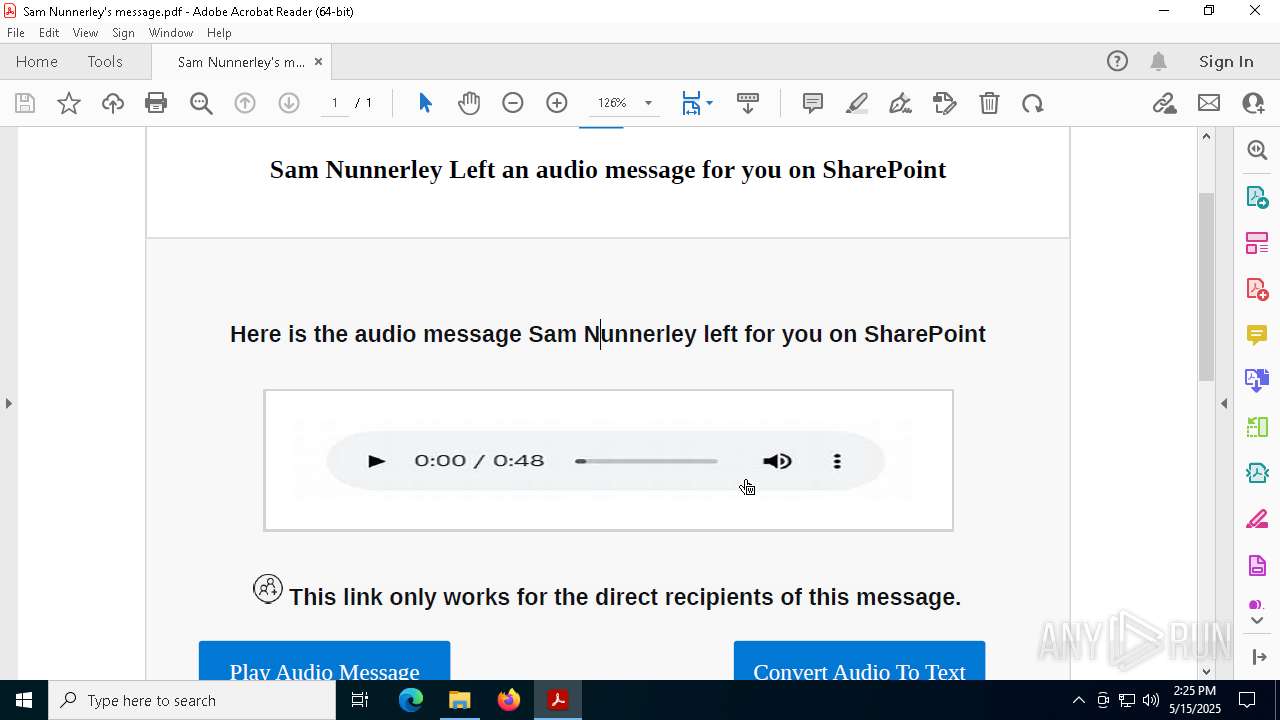Click the page number input field
1280x720 pixels.
click(335, 103)
